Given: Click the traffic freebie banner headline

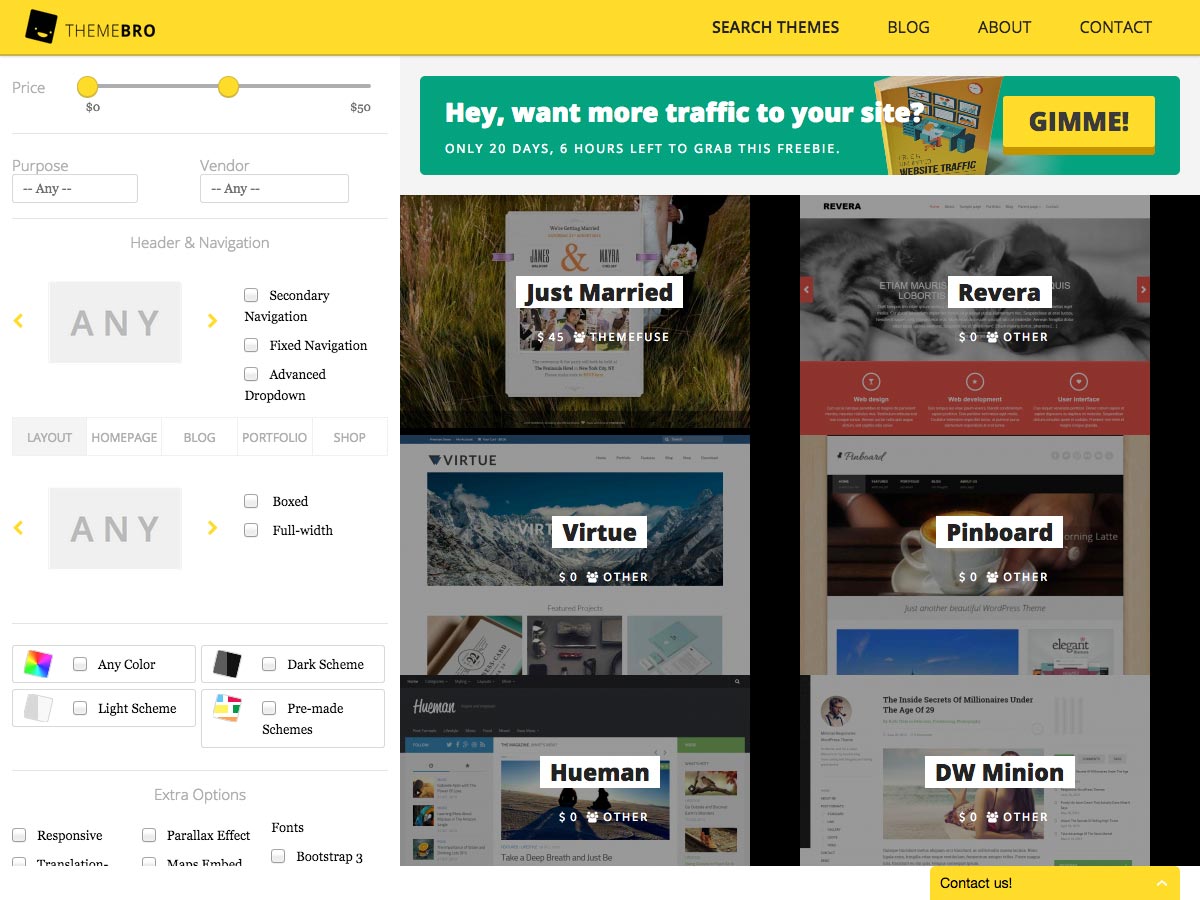Looking at the screenshot, I should pos(684,112).
